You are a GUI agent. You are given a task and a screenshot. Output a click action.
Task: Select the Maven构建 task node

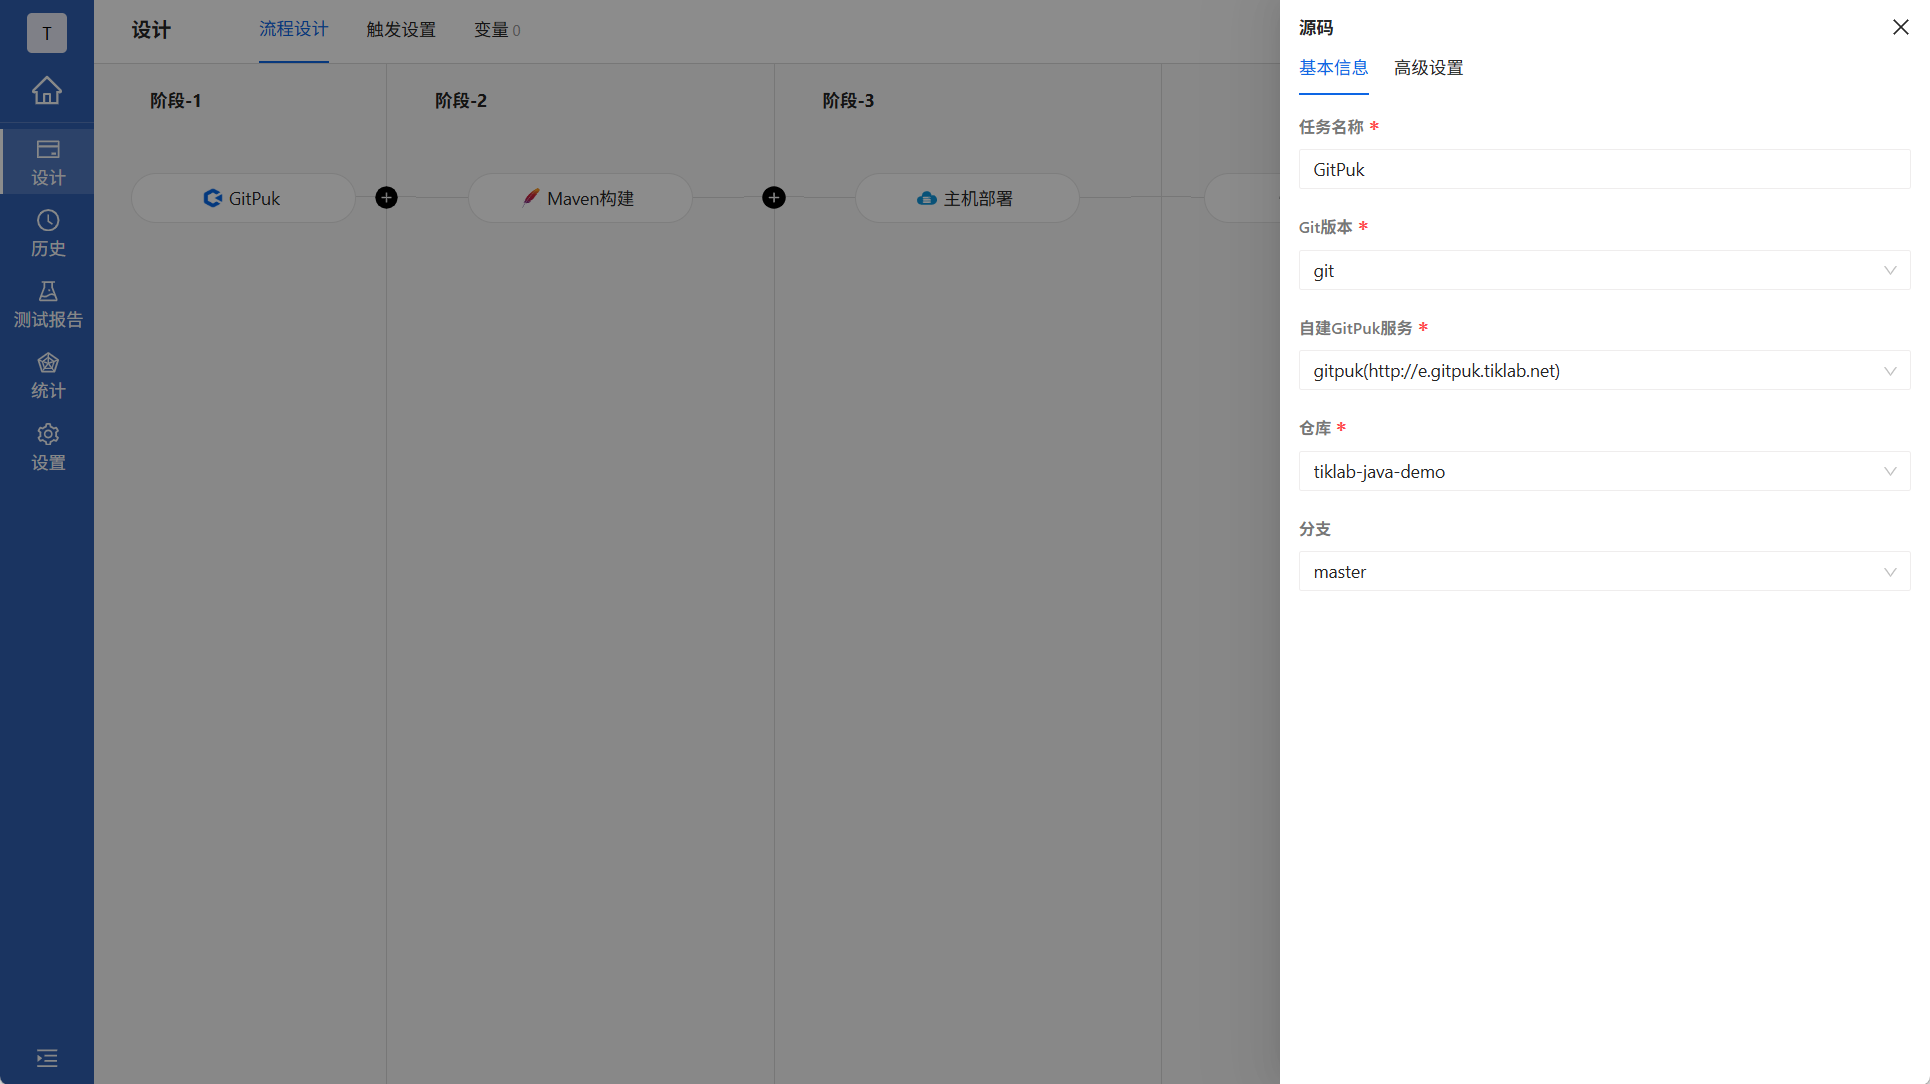coord(580,198)
